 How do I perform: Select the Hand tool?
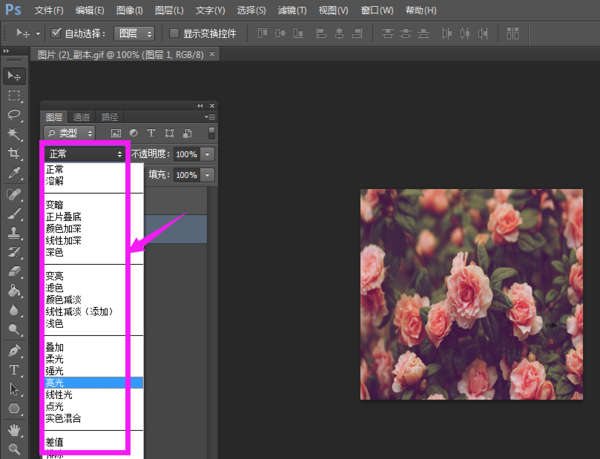(14, 430)
